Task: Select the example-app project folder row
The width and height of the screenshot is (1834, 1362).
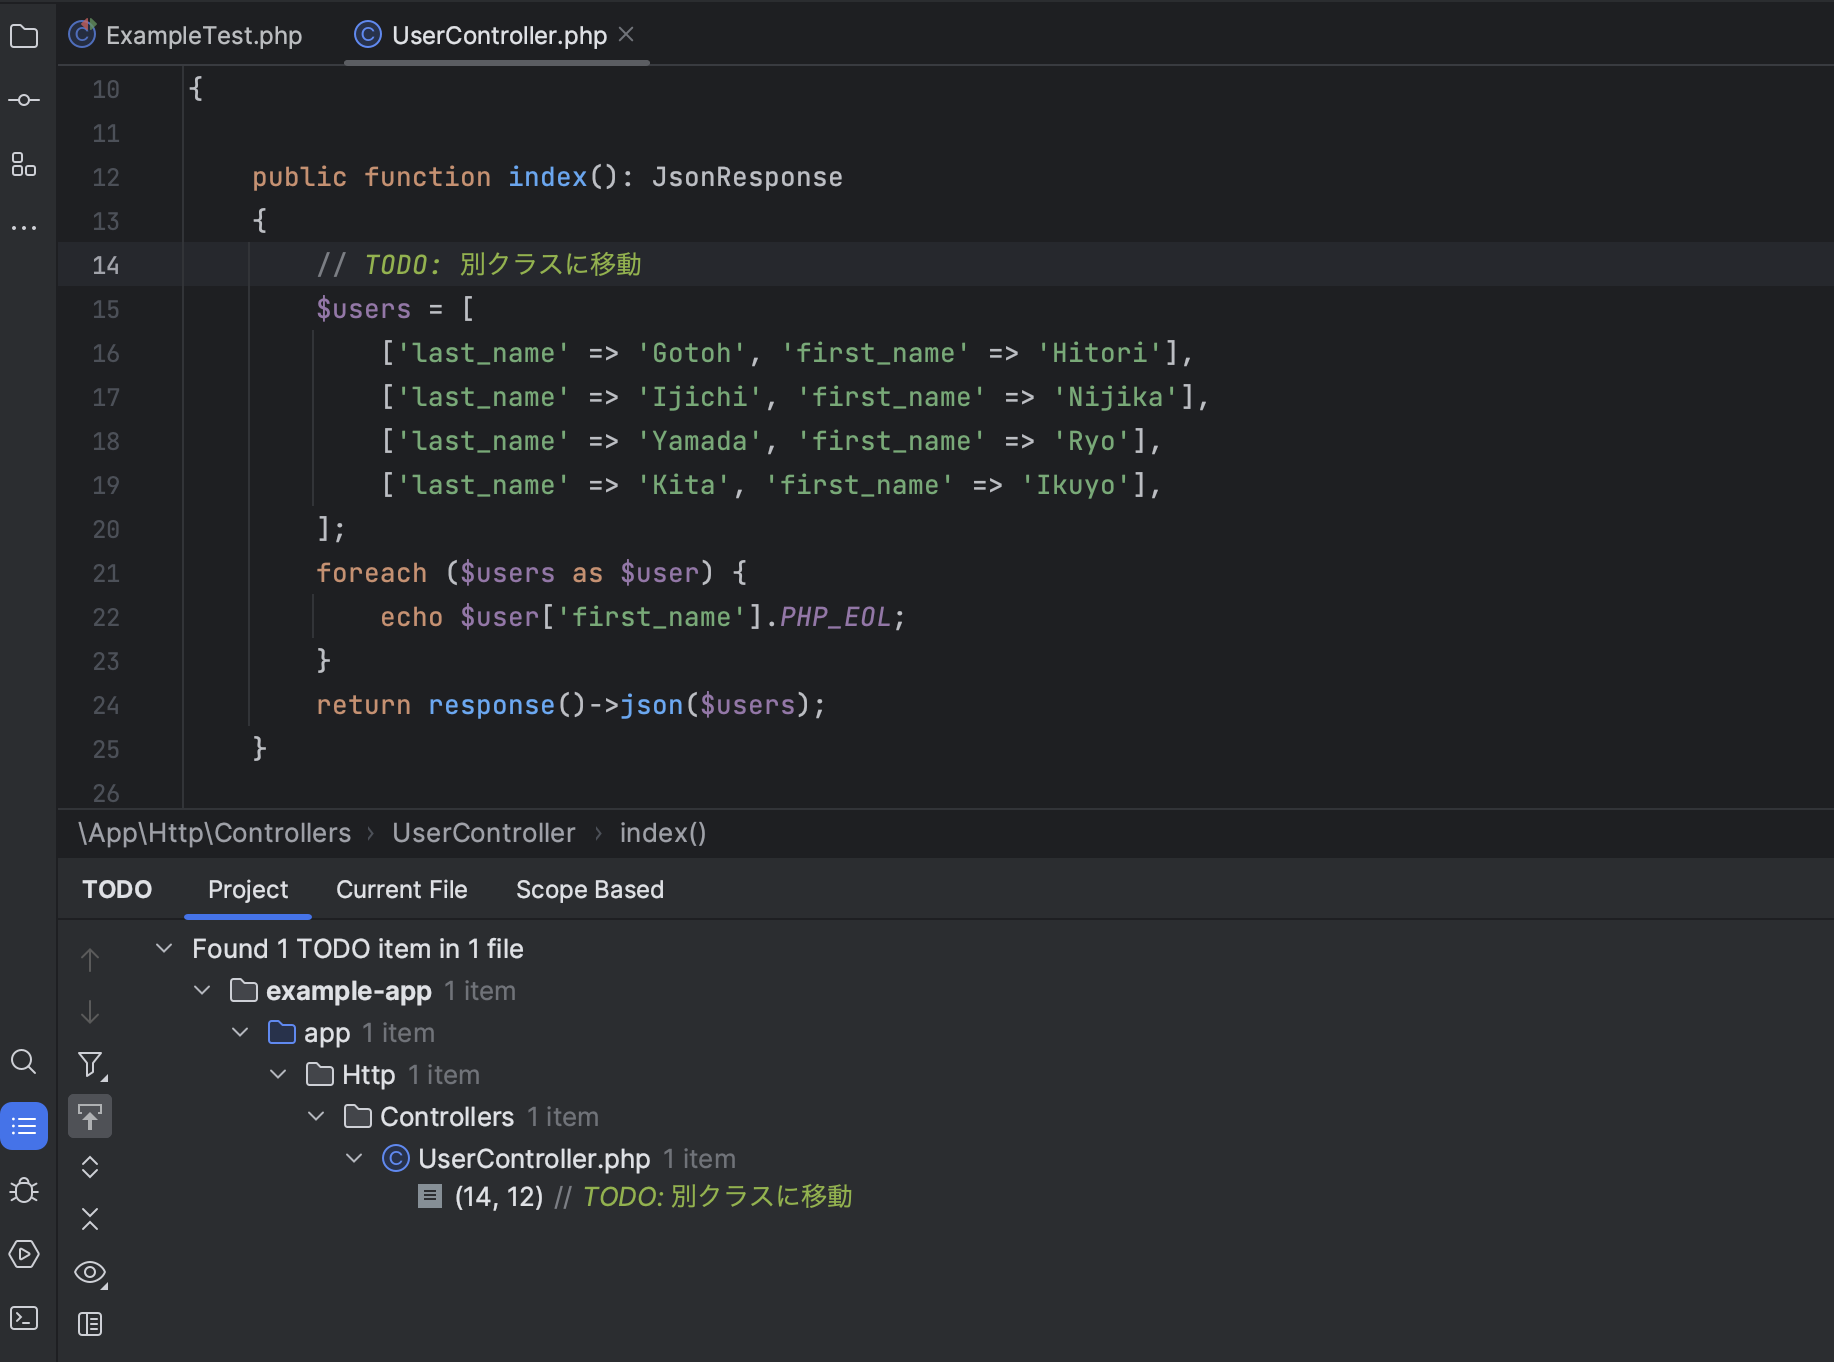Action: pyautogui.click(x=348, y=991)
